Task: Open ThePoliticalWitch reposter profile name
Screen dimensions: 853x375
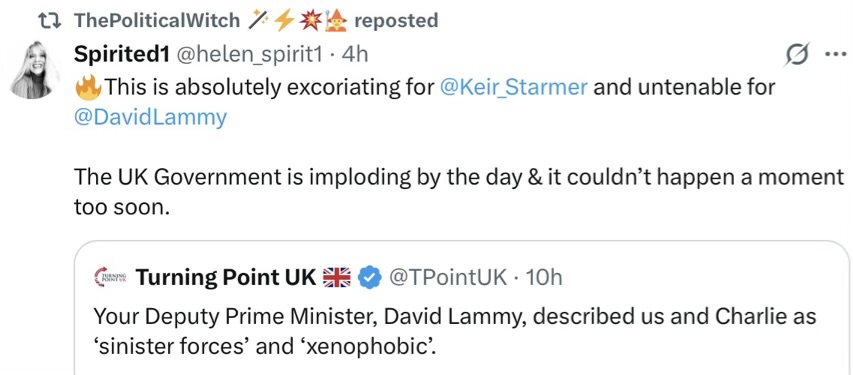Action: tap(157, 21)
